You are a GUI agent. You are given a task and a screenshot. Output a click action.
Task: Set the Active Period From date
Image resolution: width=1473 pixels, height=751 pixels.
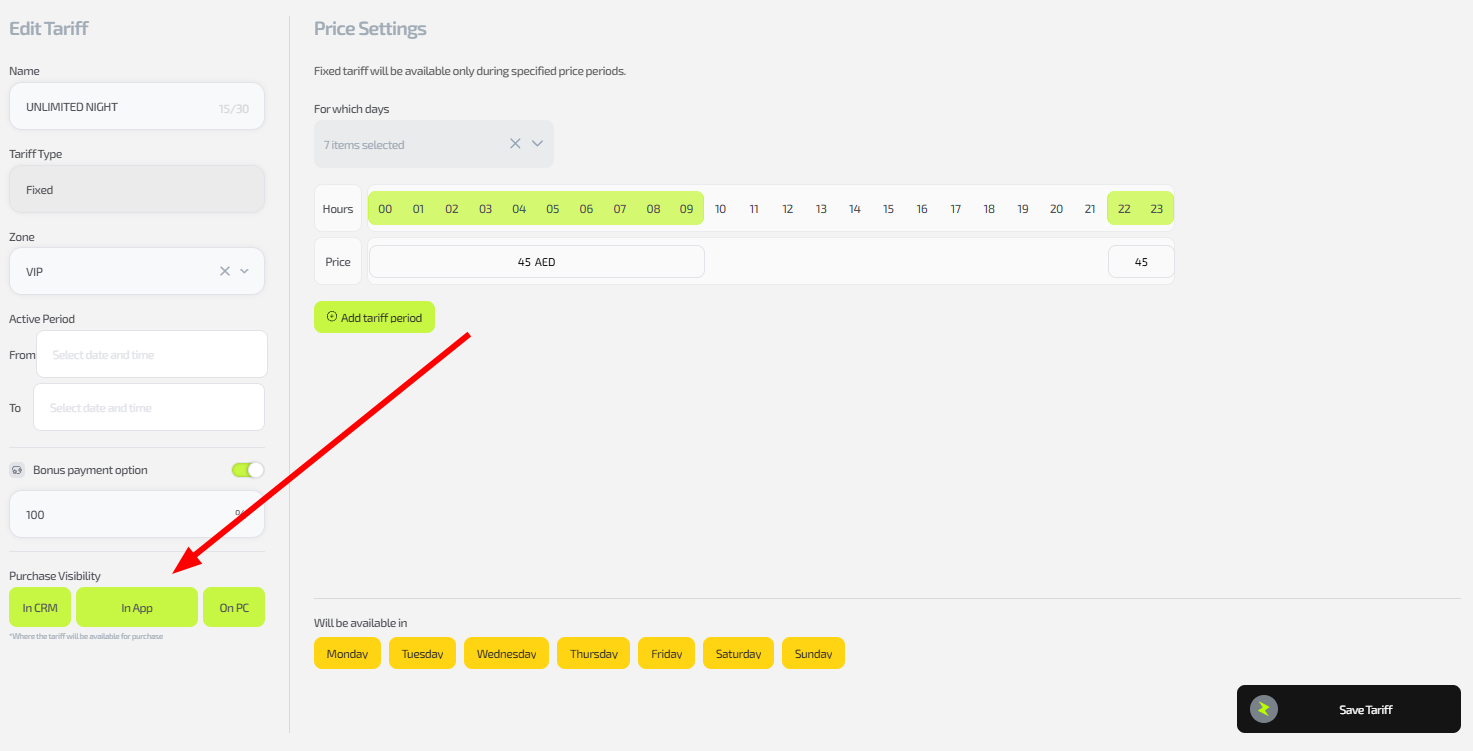[x=152, y=355]
